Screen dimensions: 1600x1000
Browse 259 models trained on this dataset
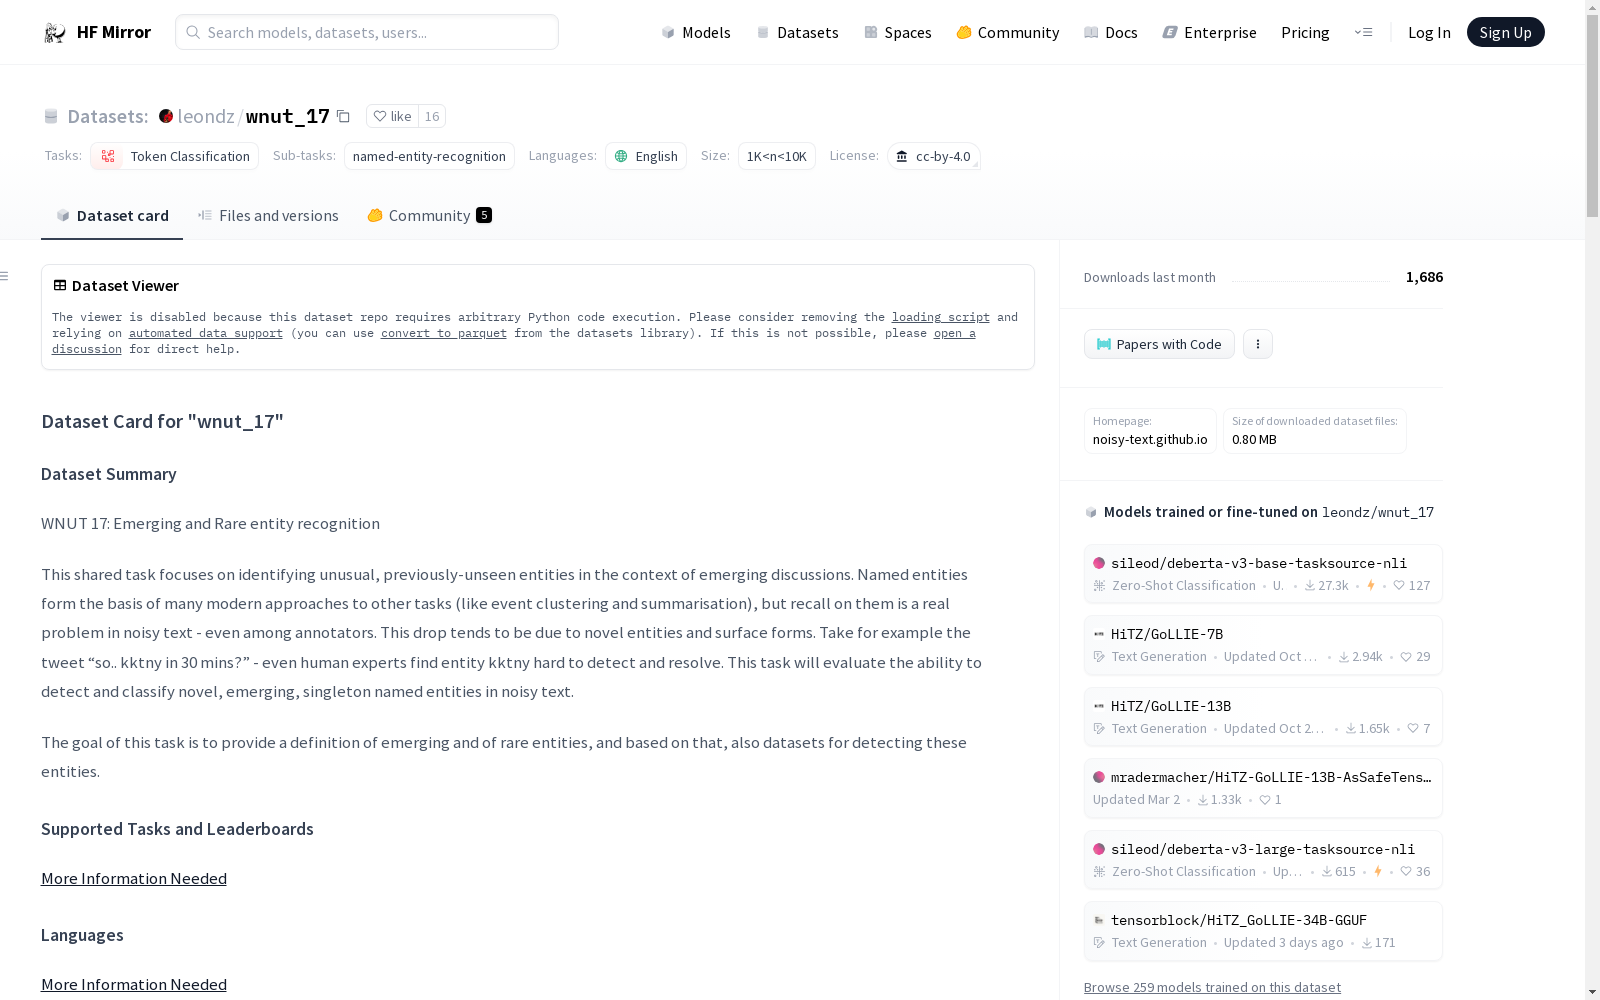pyautogui.click(x=1212, y=987)
